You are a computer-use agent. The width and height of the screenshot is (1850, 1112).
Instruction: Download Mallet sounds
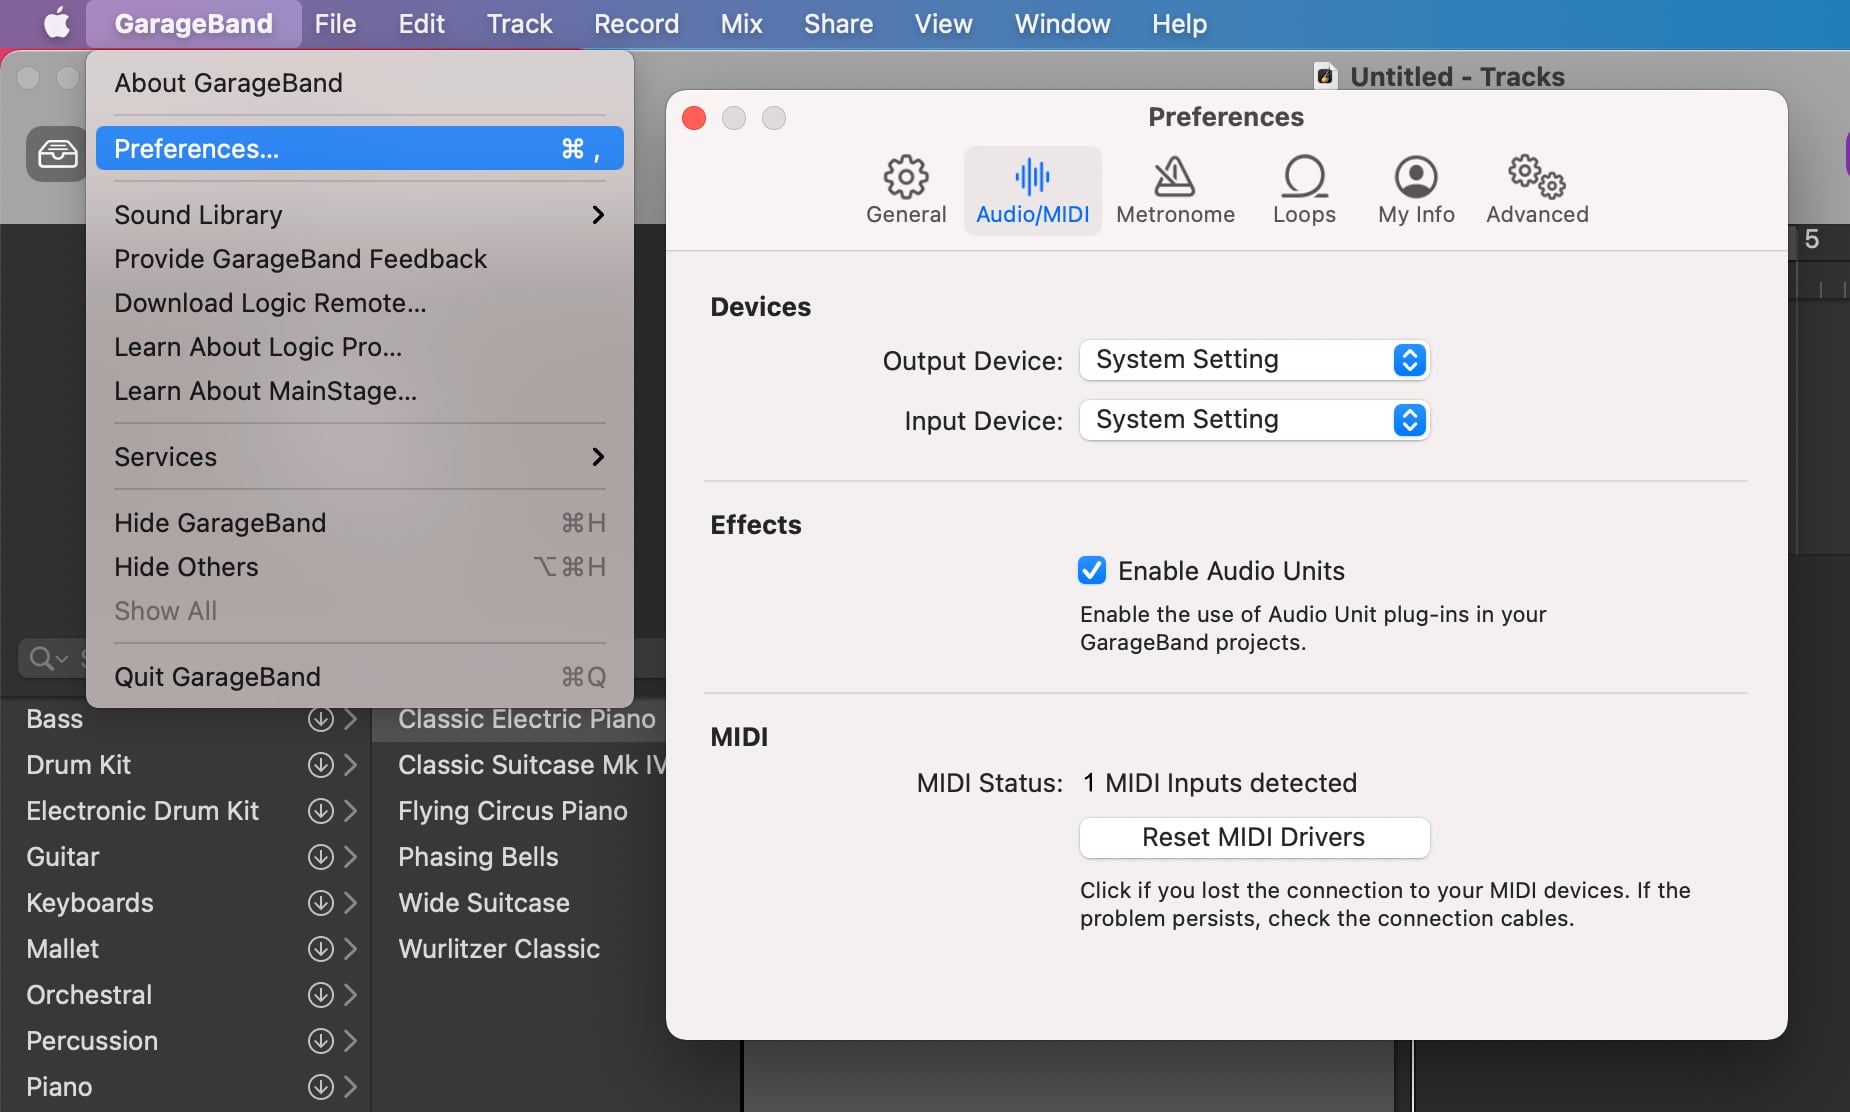320,949
